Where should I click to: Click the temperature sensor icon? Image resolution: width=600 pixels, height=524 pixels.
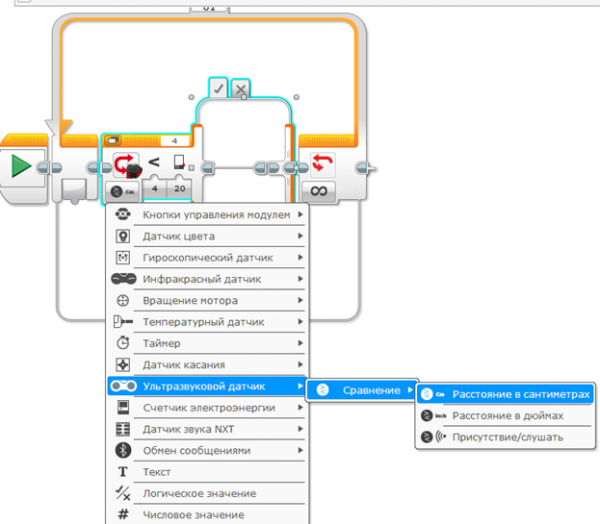123,322
